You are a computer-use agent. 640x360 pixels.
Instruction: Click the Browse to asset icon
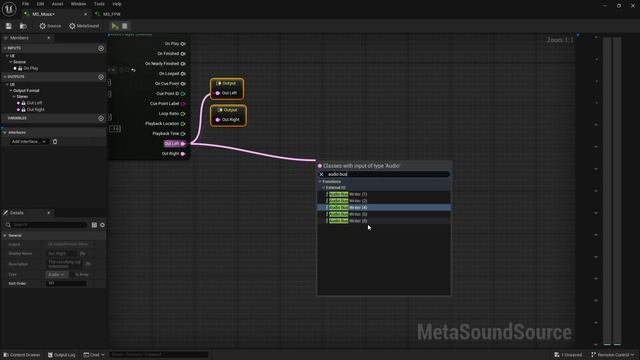pyautogui.click(x=23, y=26)
